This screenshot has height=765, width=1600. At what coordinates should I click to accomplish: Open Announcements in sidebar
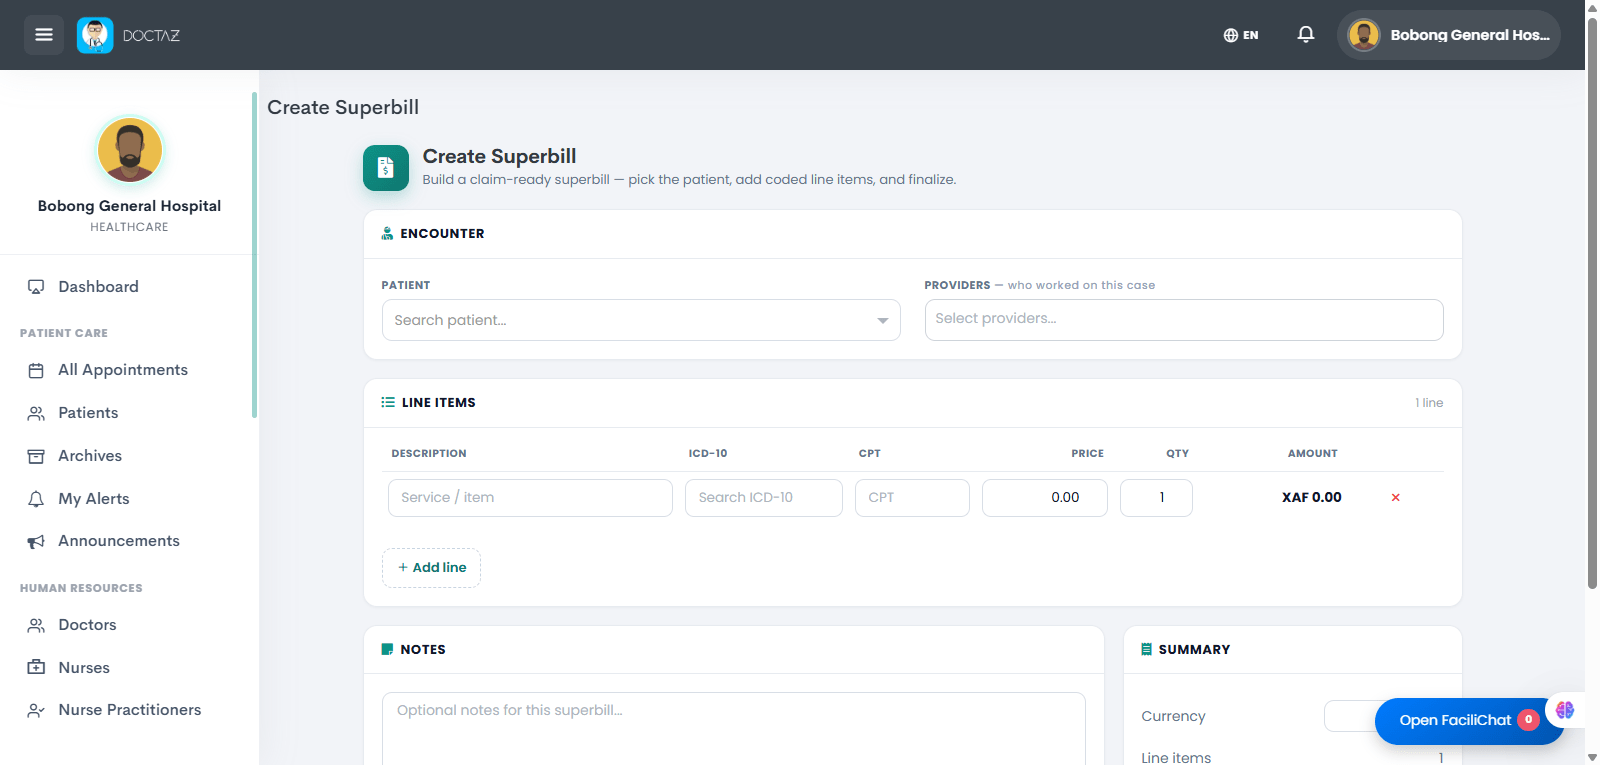119,541
